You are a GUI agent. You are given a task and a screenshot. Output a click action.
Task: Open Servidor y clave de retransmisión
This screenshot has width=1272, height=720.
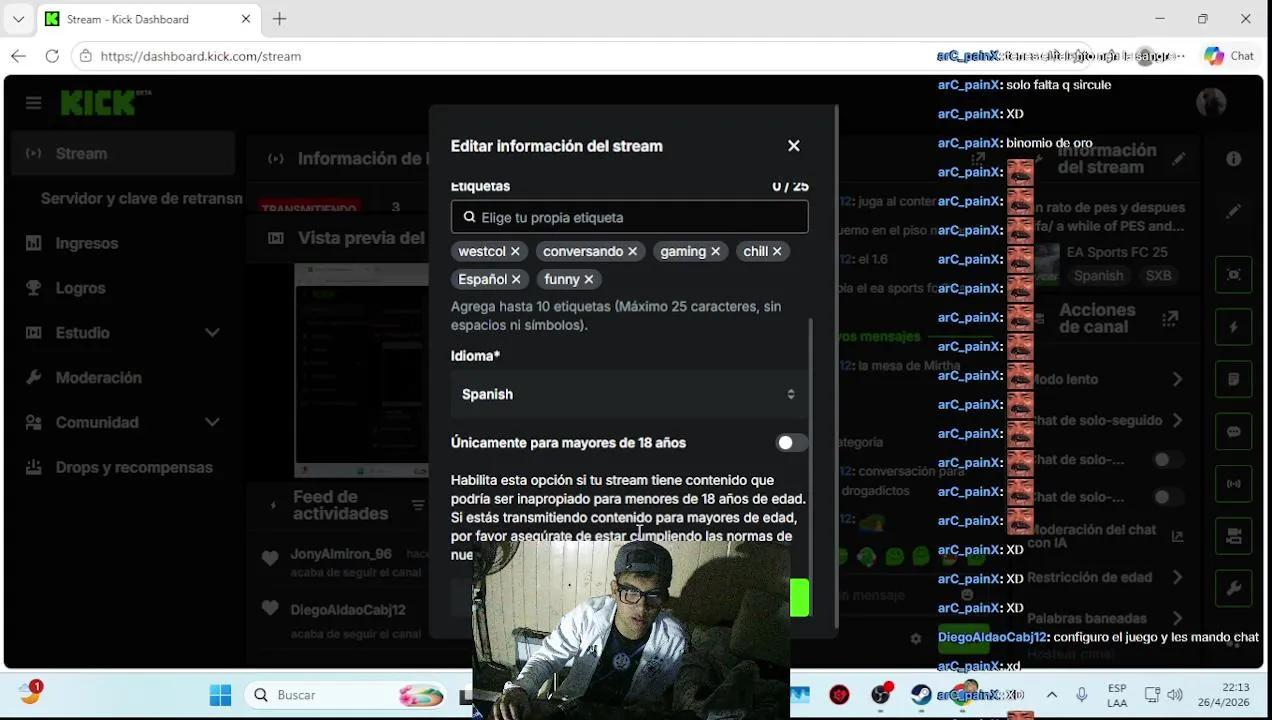tap(141, 198)
